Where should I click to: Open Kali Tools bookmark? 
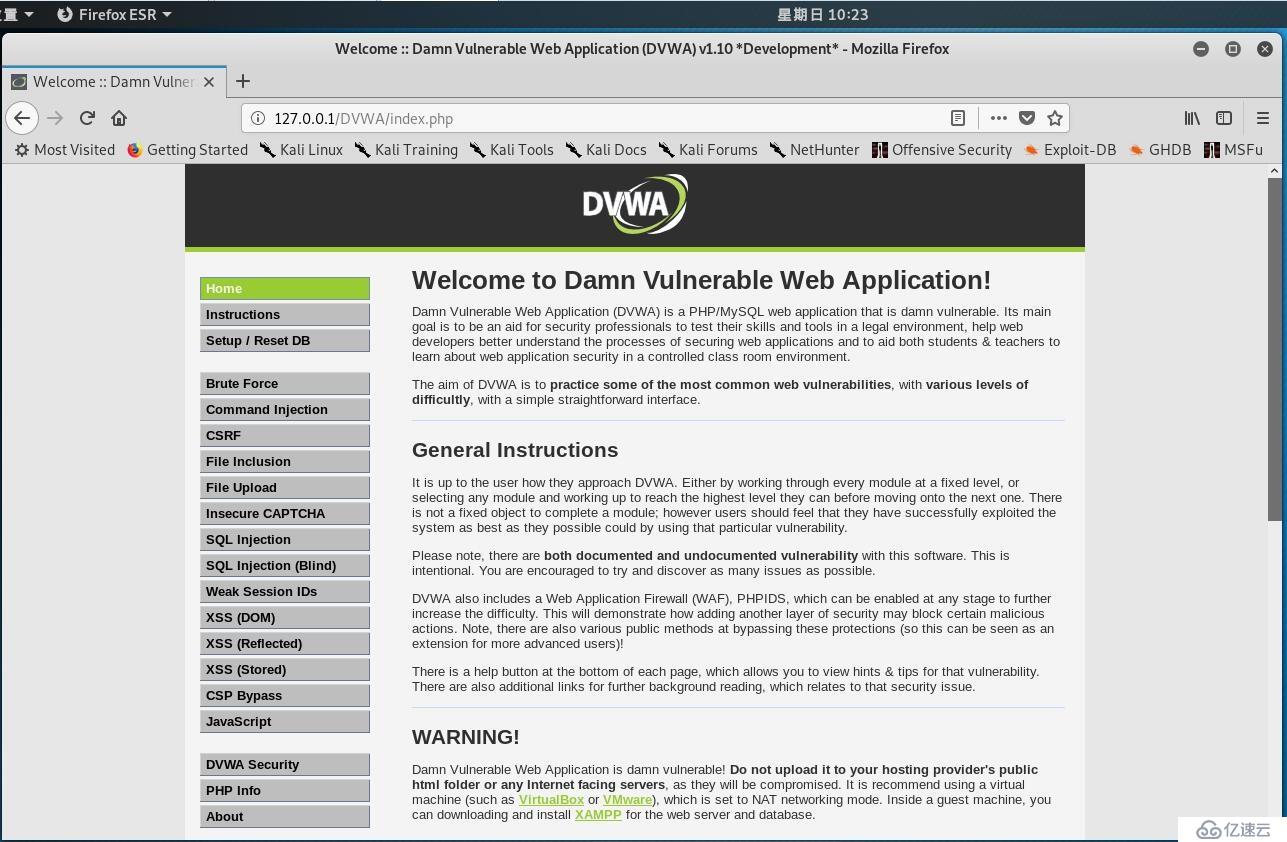click(x=510, y=149)
